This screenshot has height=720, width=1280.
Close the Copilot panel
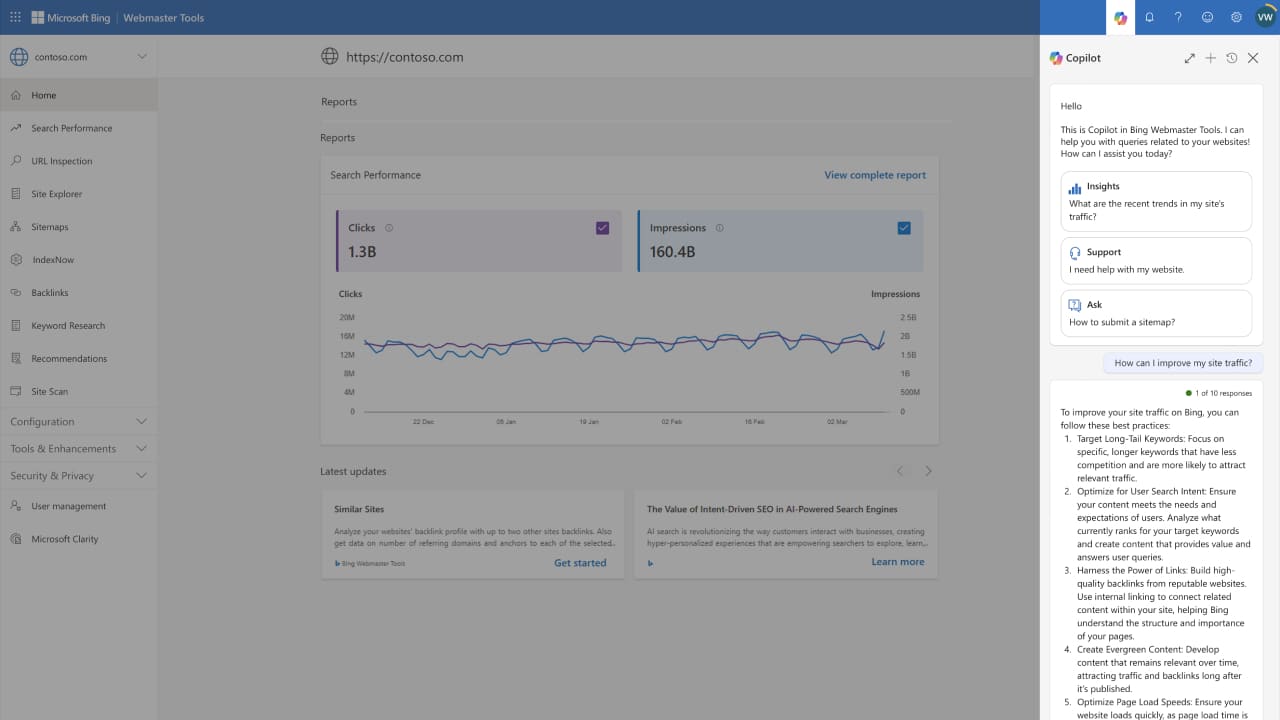(1253, 58)
